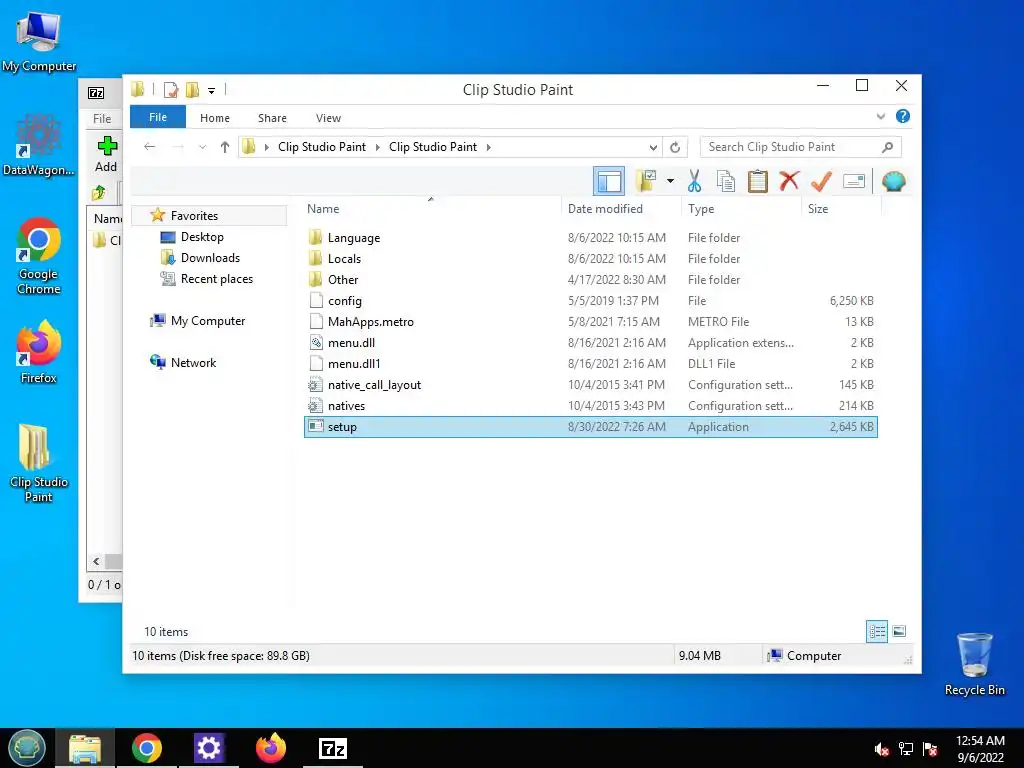Click the Search Clip Studio Paint field
Viewport: 1024px width, 768px height.
pyautogui.click(x=800, y=147)
